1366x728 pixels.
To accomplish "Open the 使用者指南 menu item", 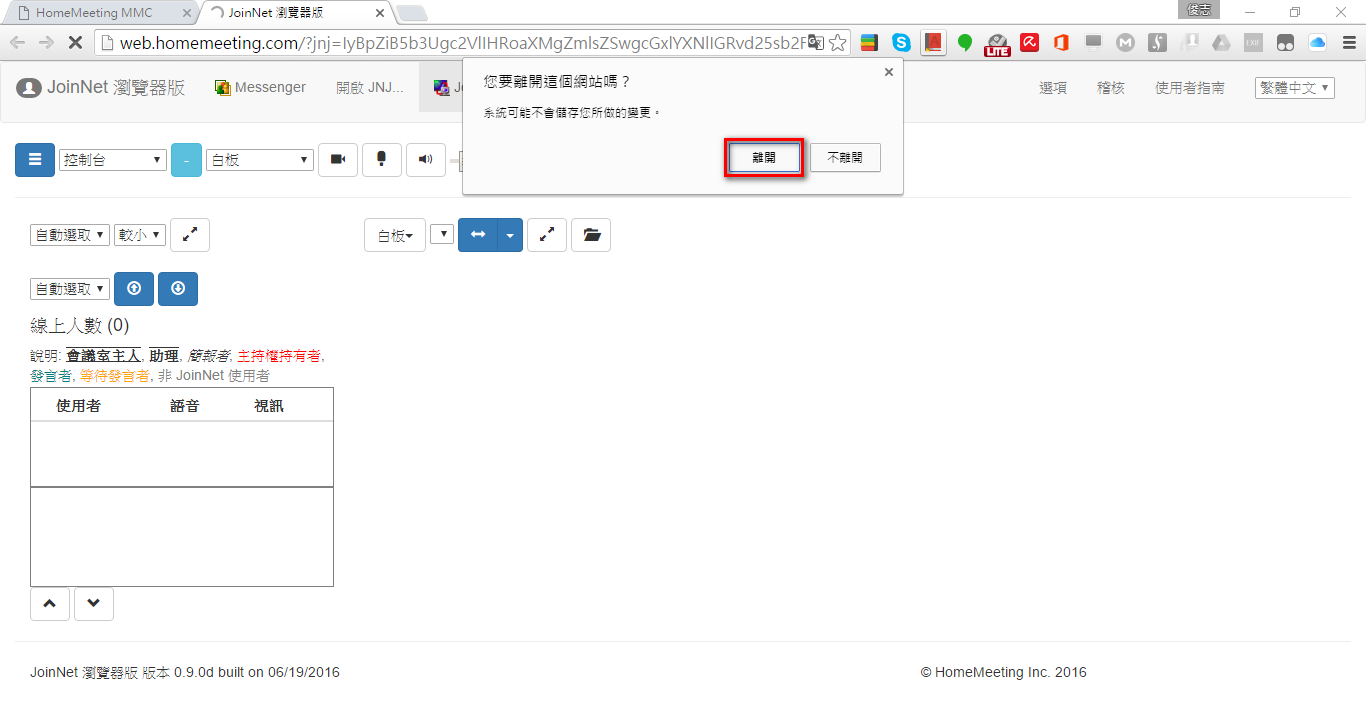I will tap(1190, 88).
